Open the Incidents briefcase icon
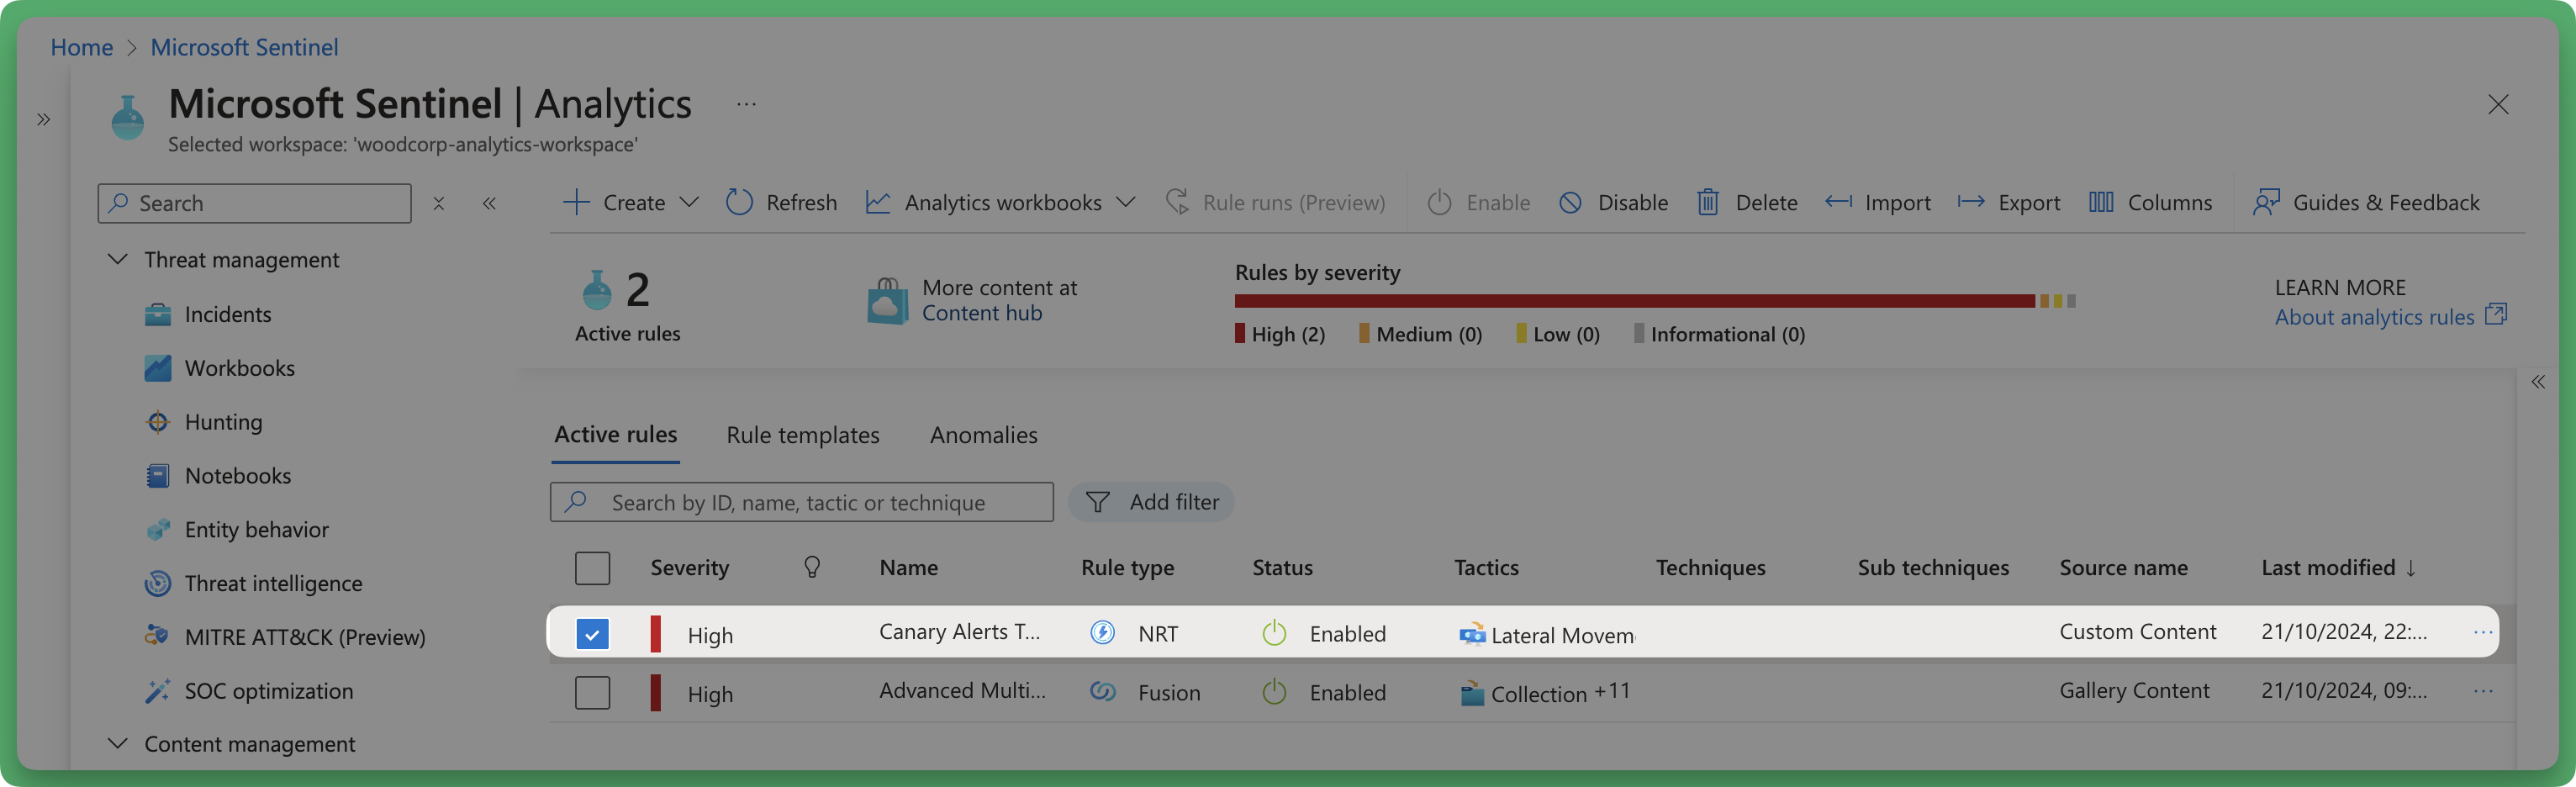The width and height of the screenshot is (2576, 787). pyautogui.click(x=157, y=314)
